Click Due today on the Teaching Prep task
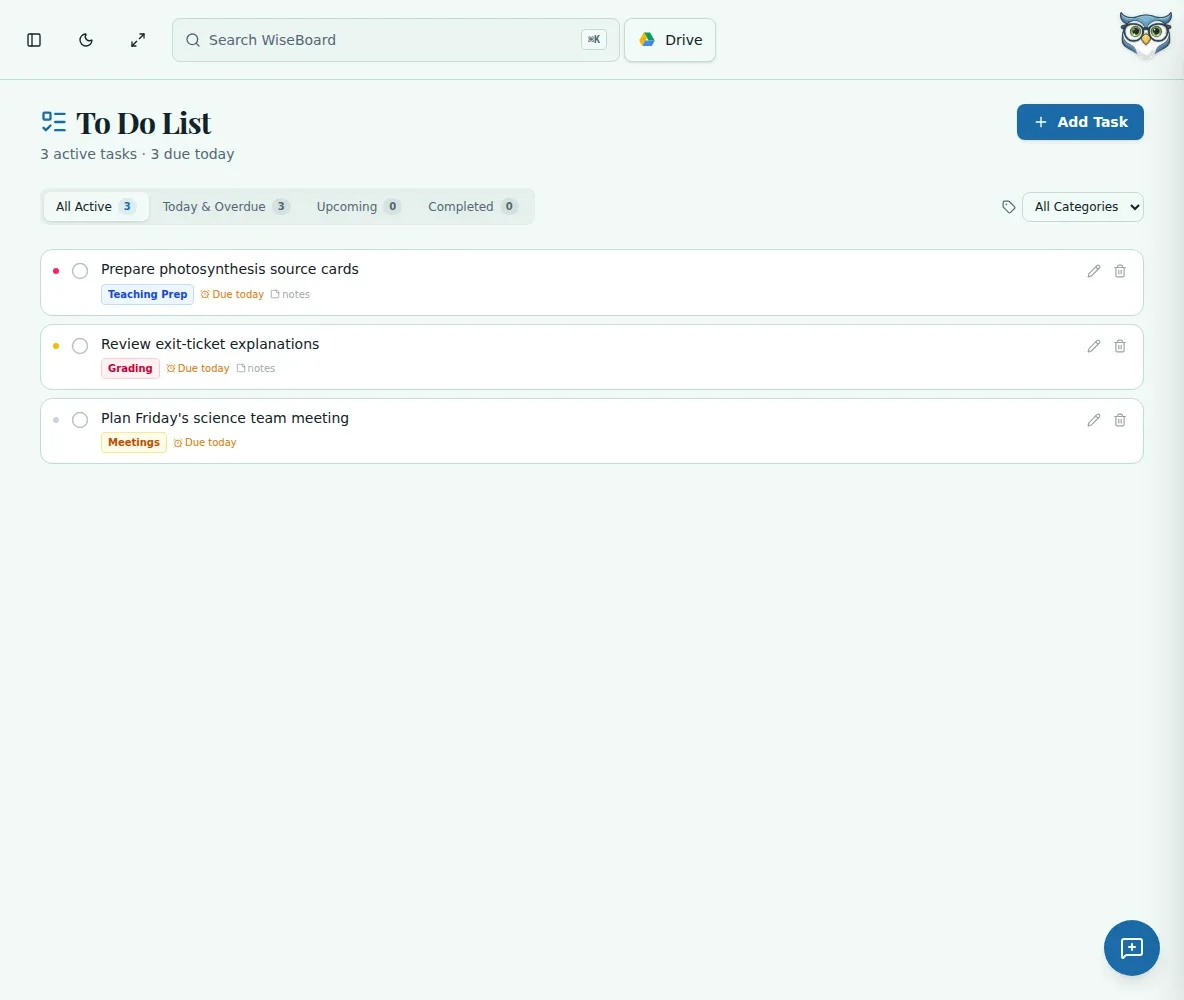Viewport: 1184px width, 1000px height. (232, 295)
